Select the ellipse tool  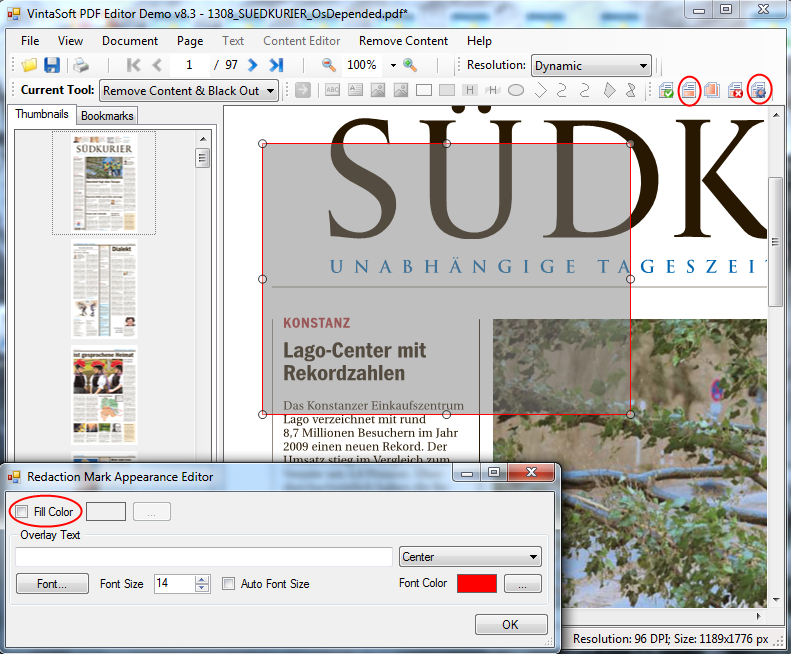[x=516, y=90]
